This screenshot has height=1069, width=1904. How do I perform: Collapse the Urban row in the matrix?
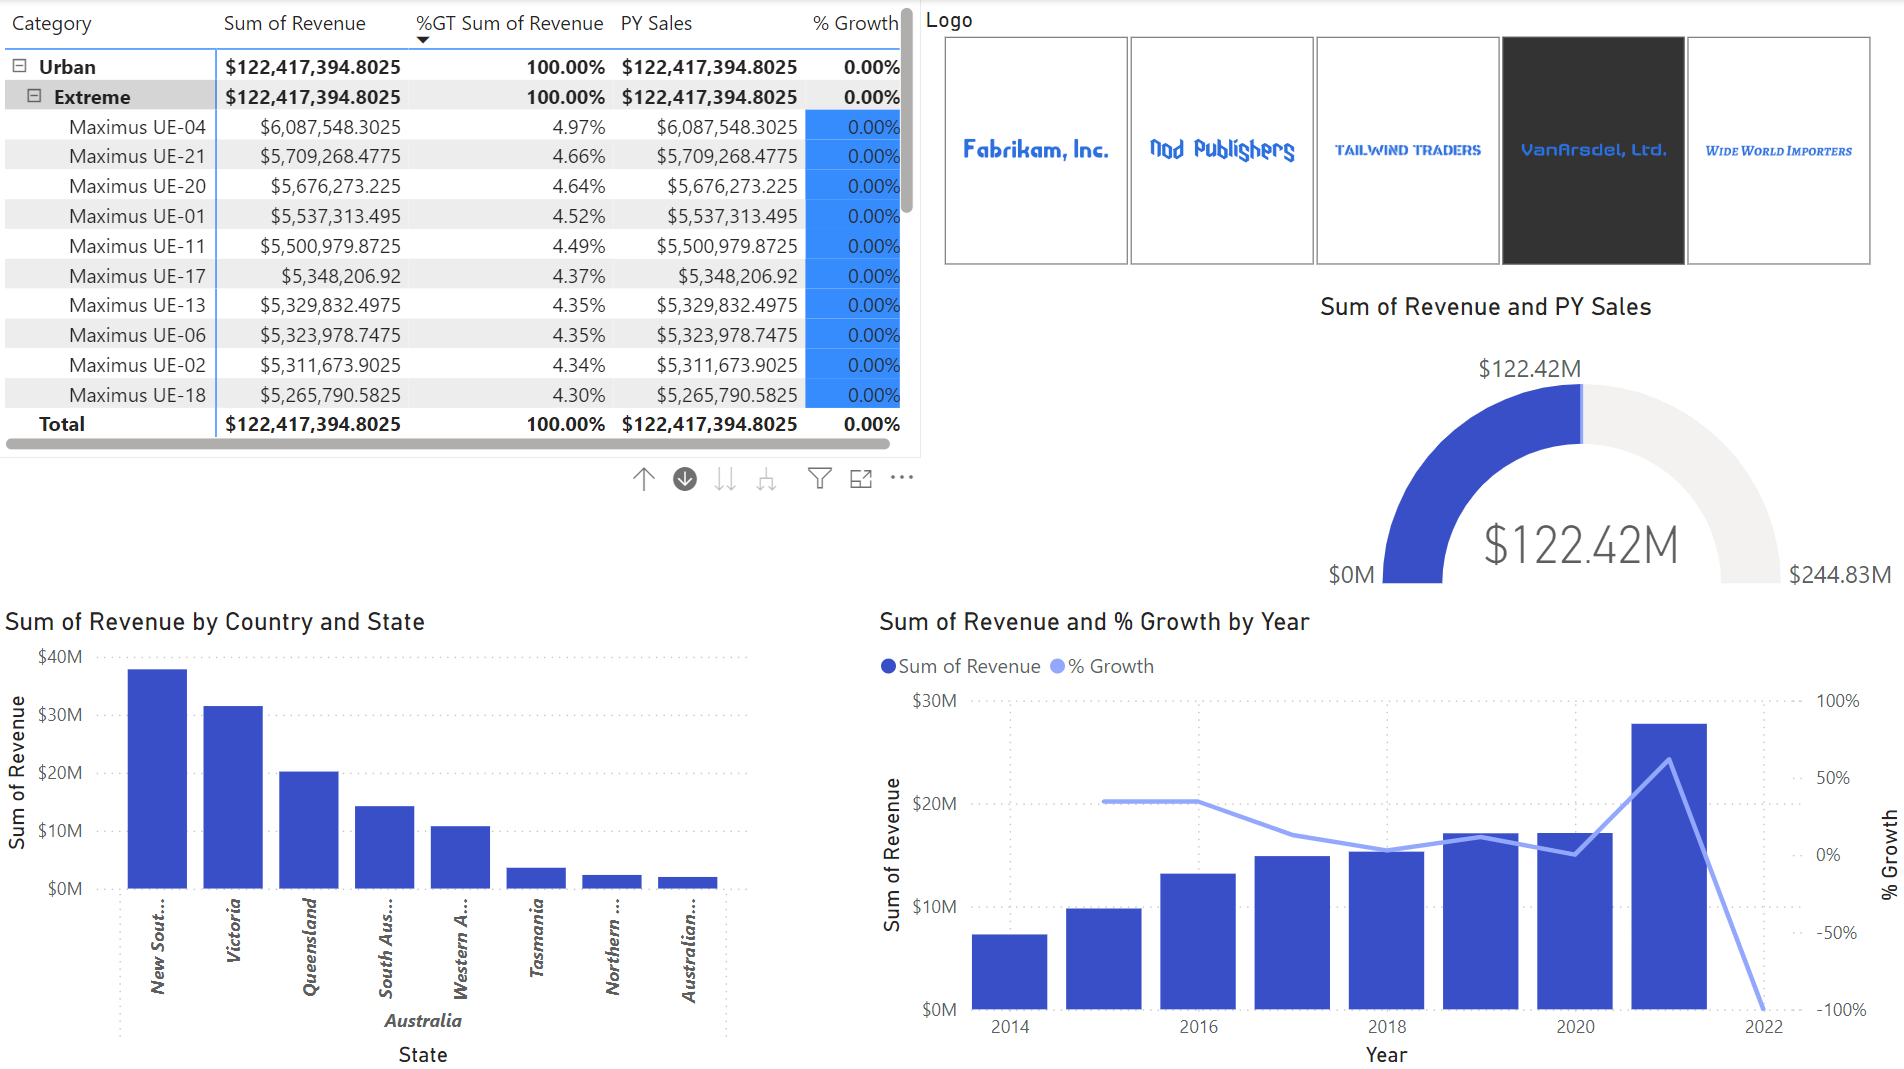[18, 66]
